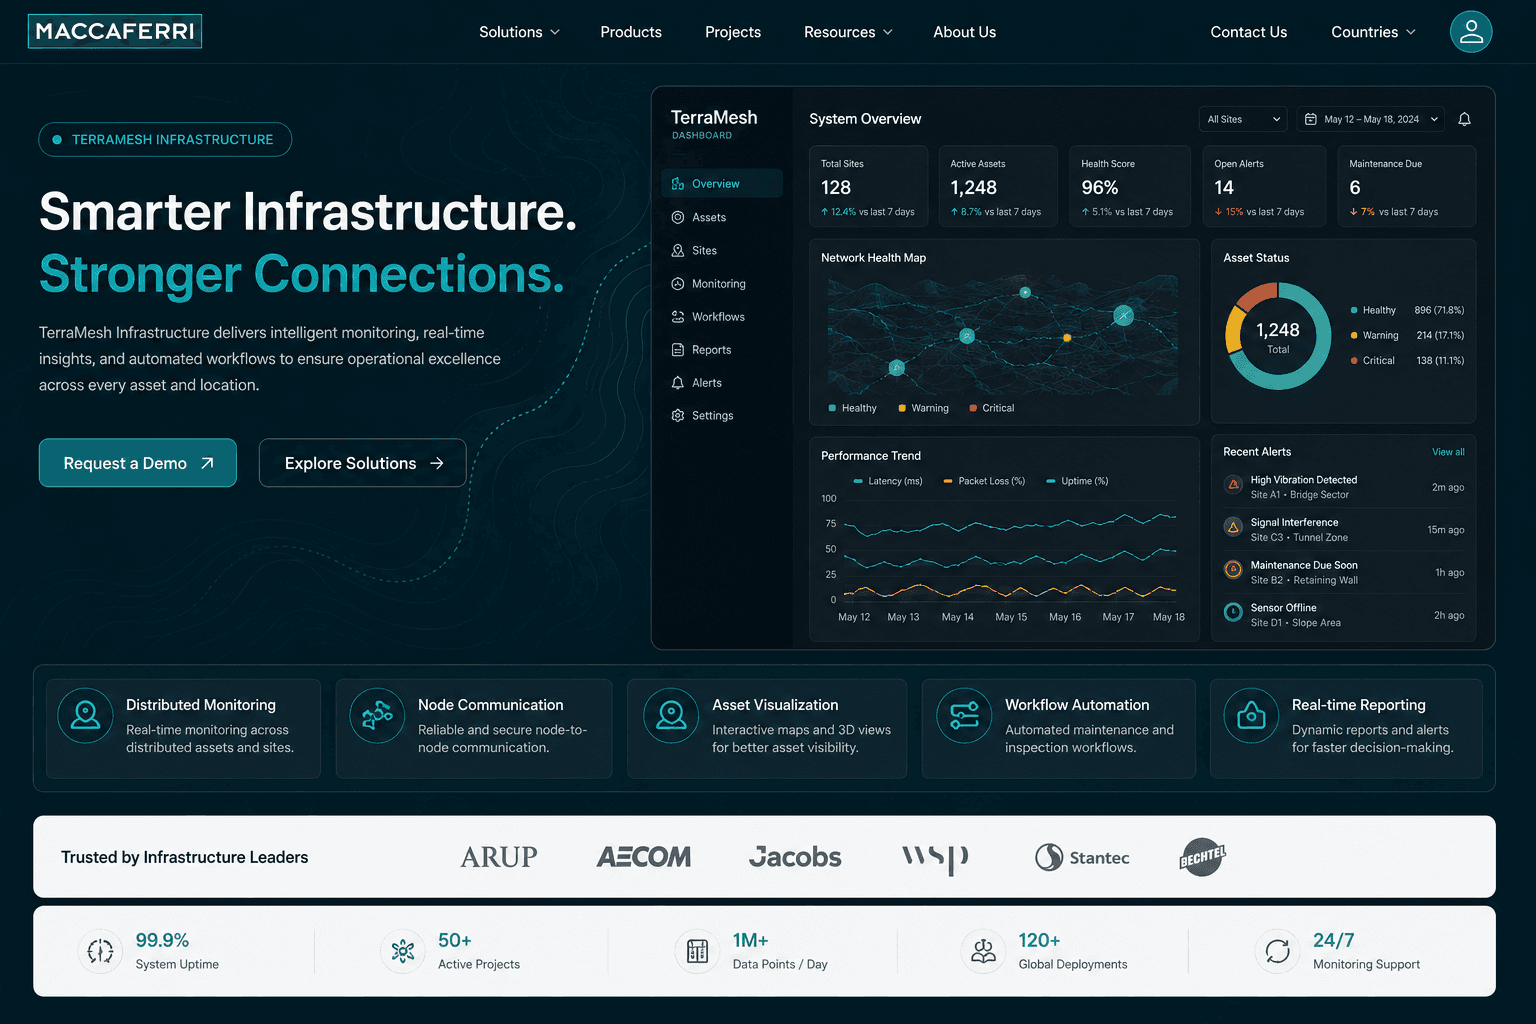Click the Health Score 96% card

(1131, 186)
